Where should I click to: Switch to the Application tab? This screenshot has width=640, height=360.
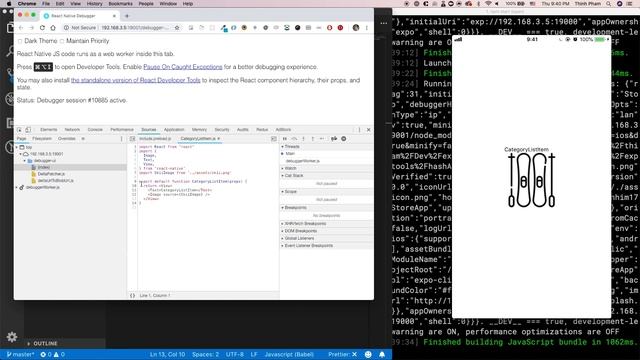174,130
